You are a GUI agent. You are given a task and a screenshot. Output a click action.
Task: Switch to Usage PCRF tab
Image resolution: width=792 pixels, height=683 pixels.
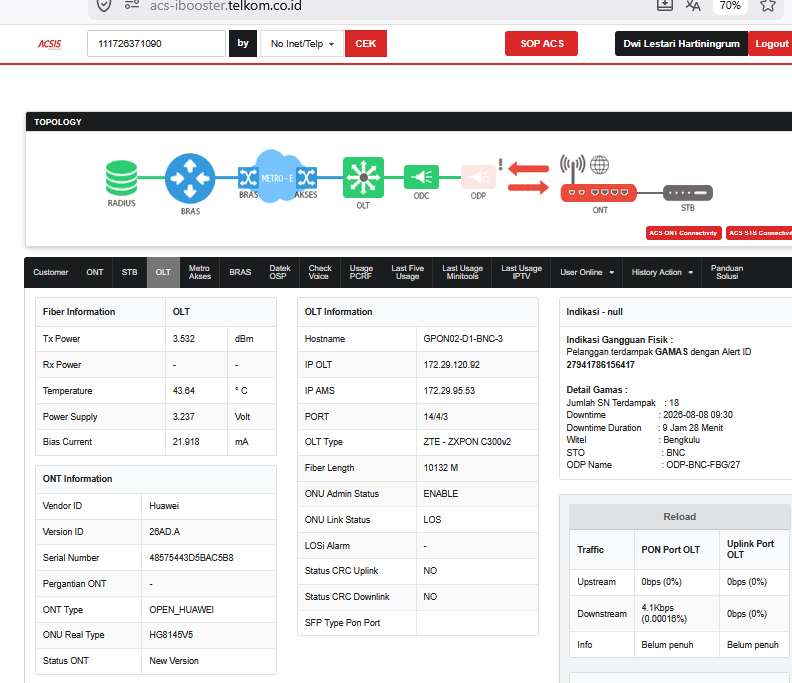[x=361, y=272]
